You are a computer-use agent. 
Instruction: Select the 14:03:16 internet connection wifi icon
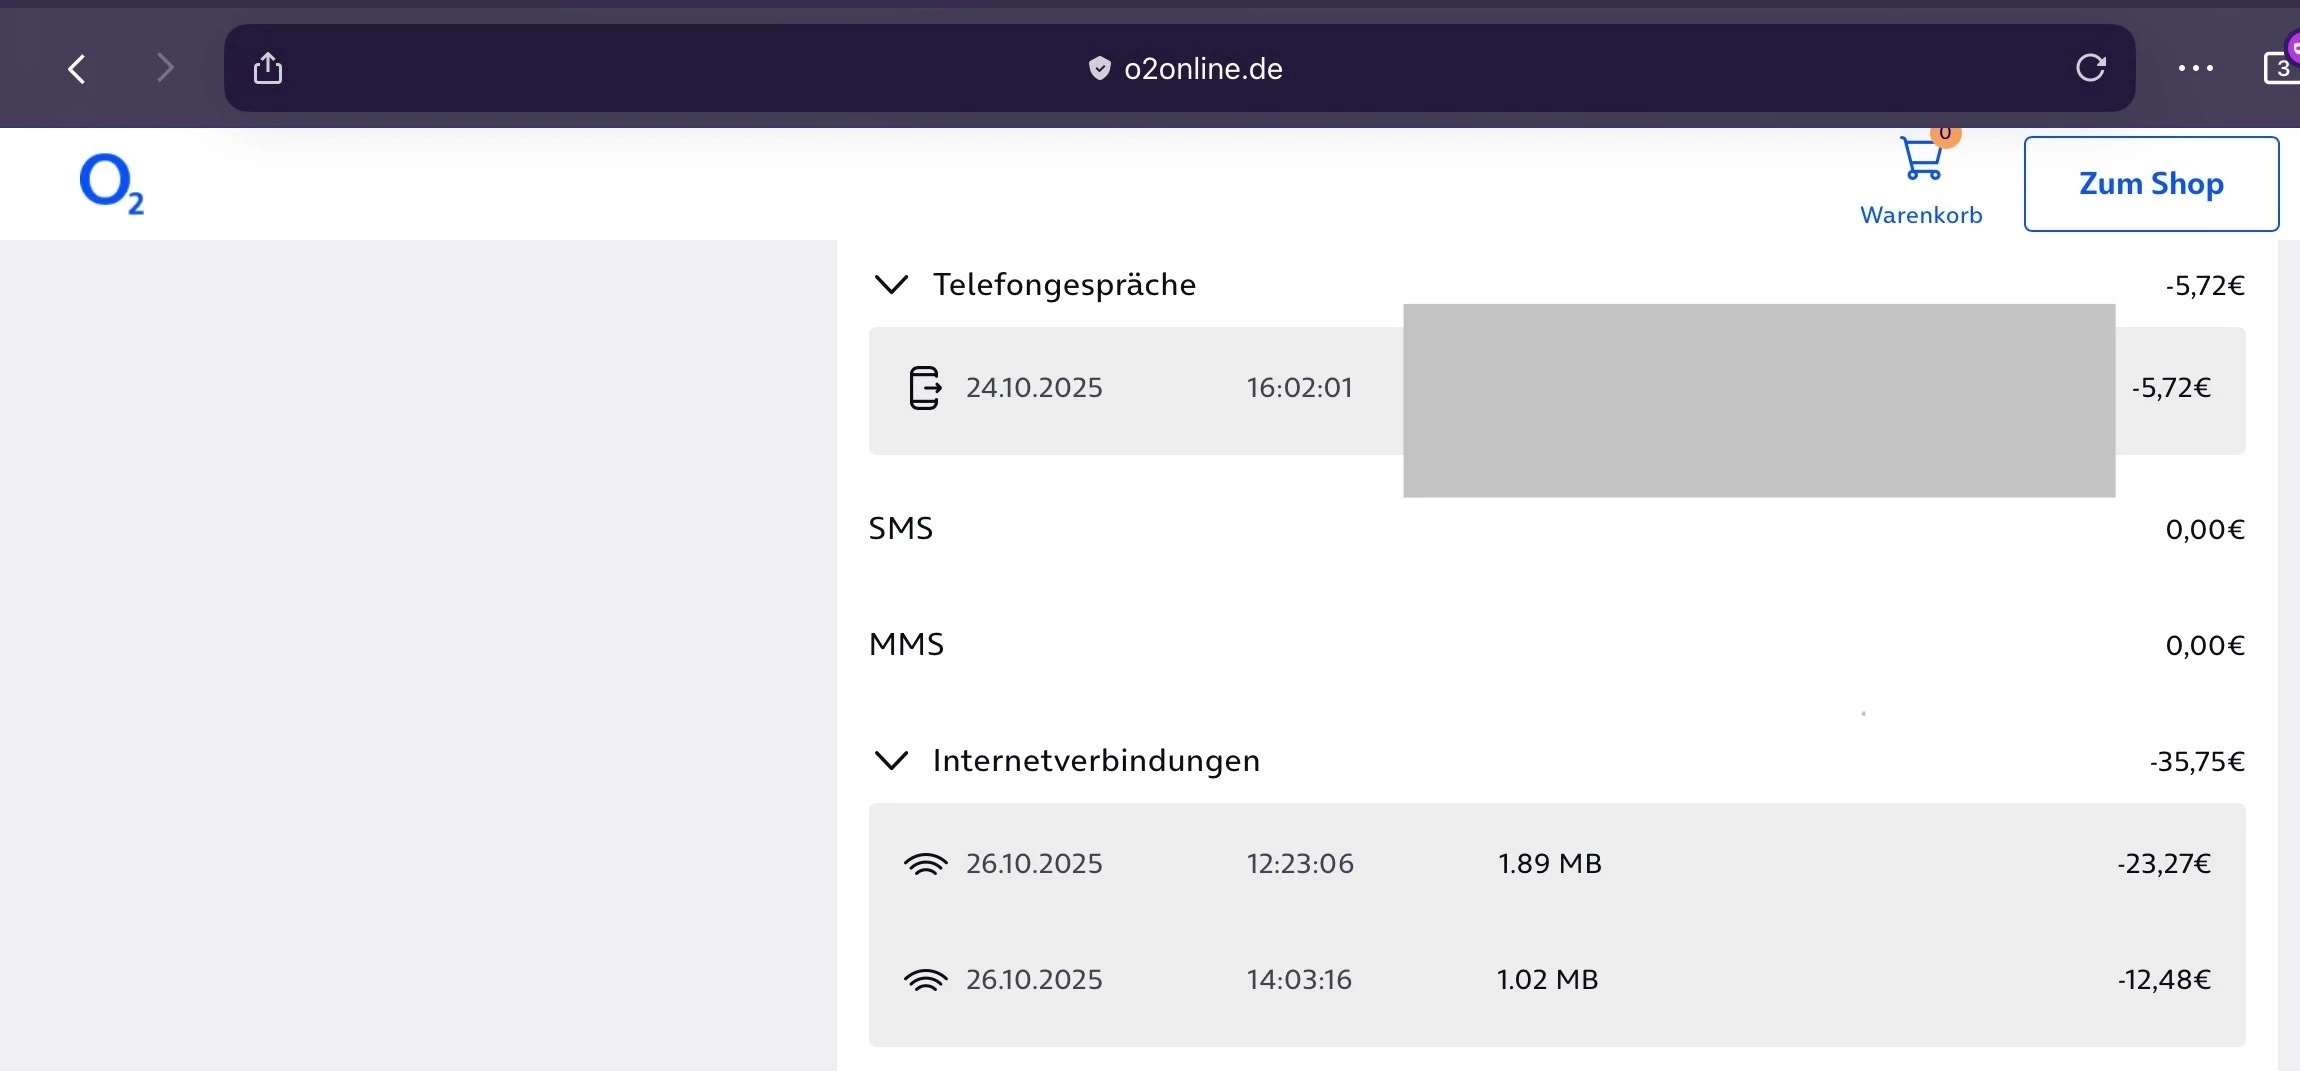coord(925,980)
